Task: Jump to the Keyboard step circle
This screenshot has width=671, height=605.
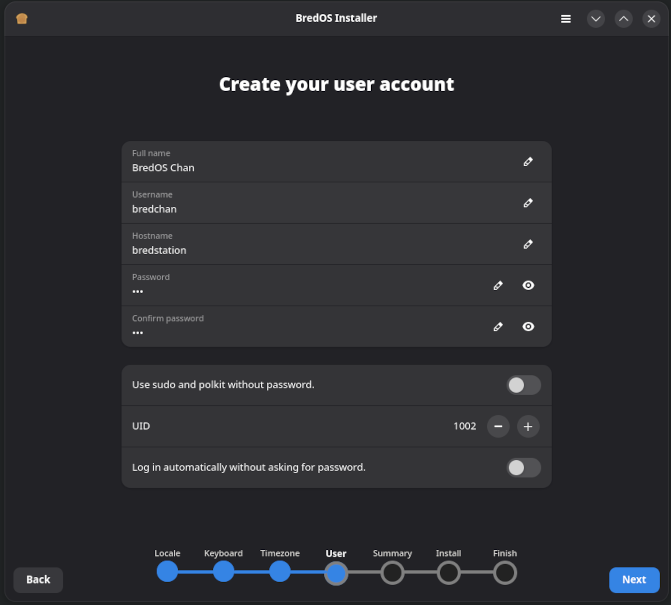Action: pos(223,571)
